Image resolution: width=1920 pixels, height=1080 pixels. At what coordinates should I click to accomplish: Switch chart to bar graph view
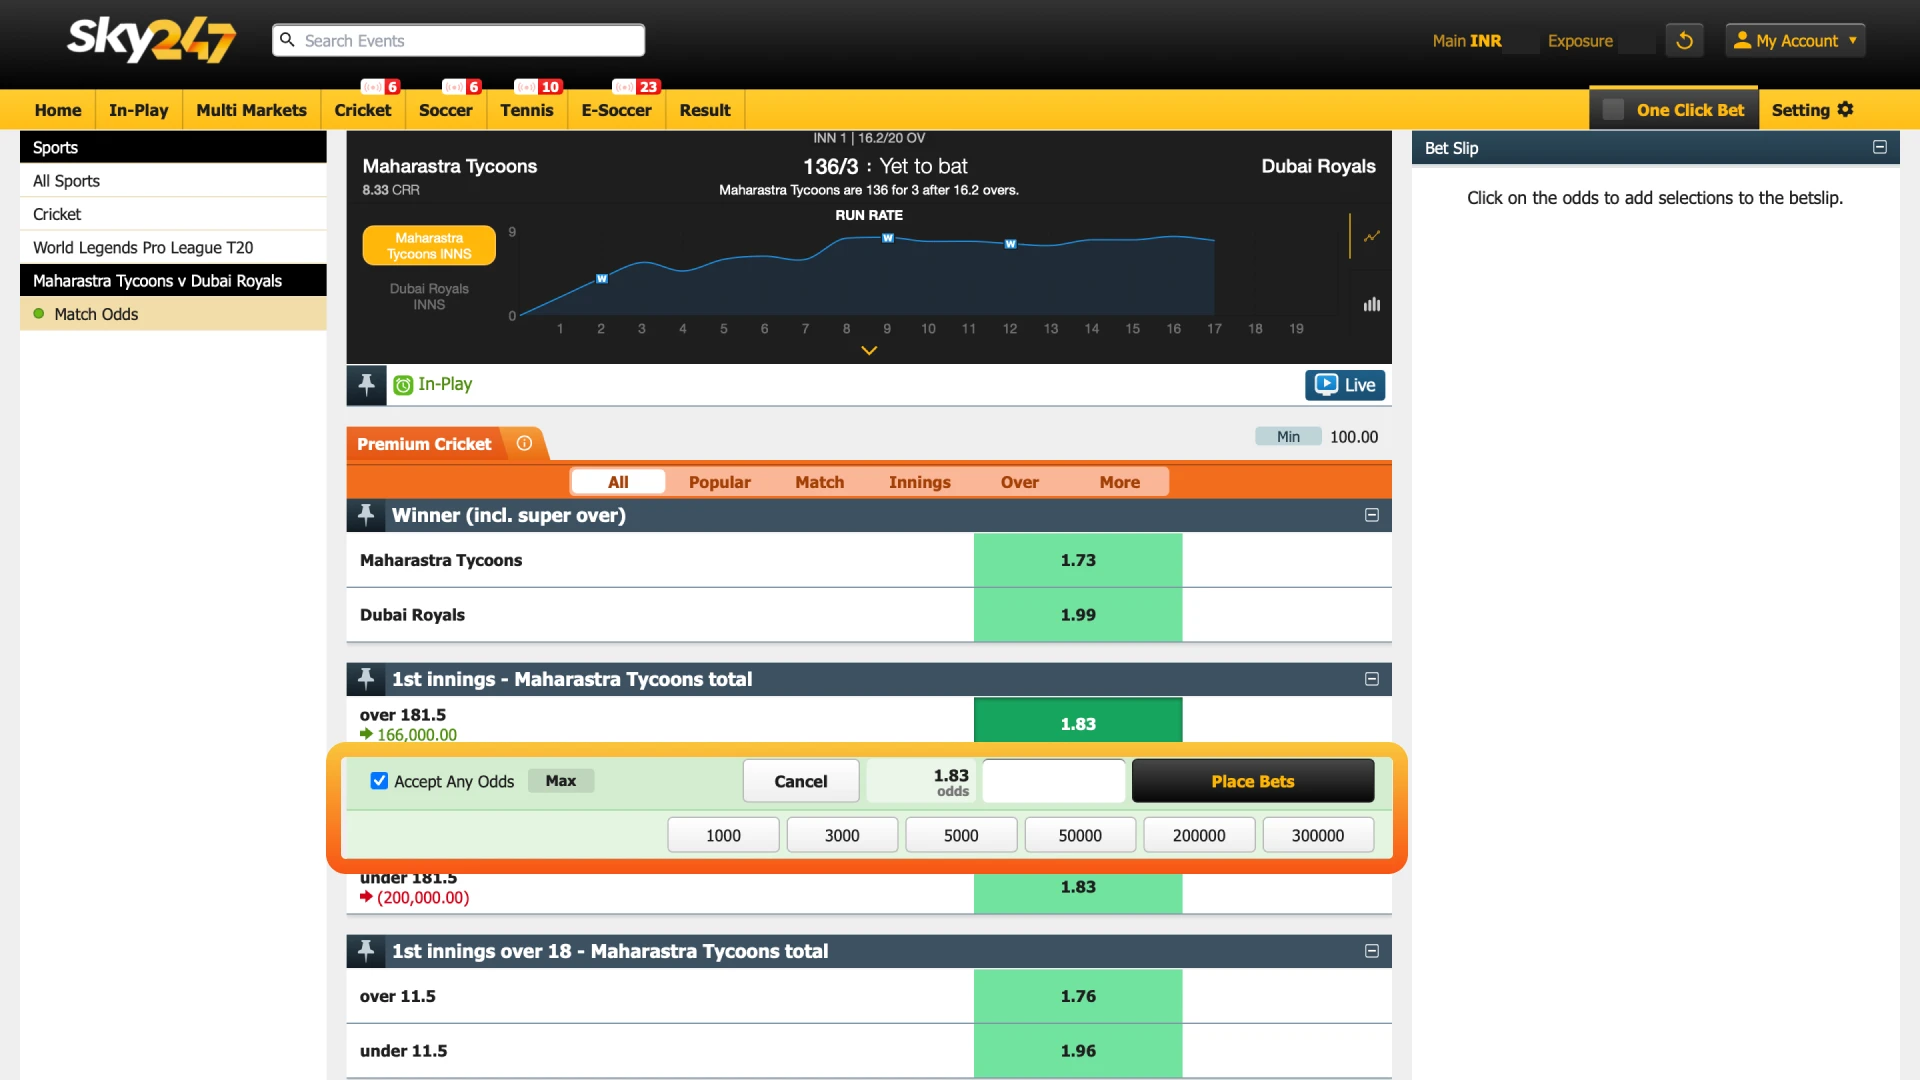1371,304
